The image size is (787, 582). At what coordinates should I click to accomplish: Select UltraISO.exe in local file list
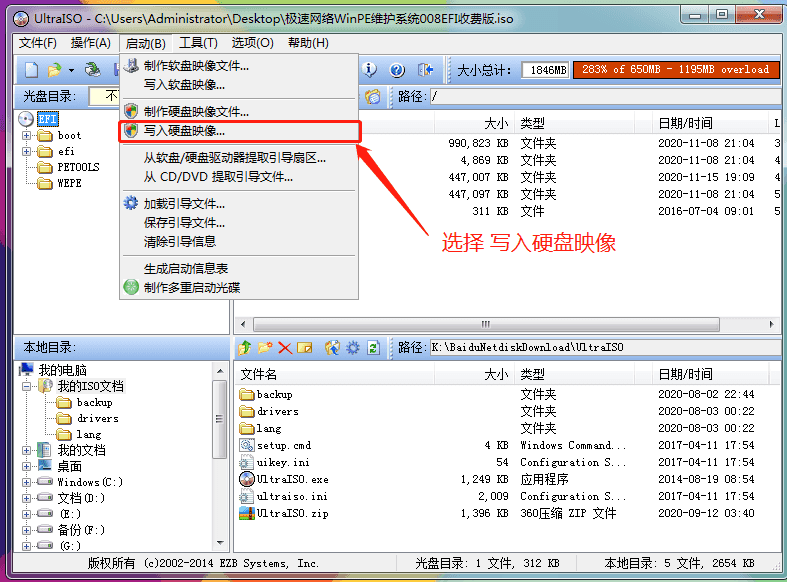point(292,479)
